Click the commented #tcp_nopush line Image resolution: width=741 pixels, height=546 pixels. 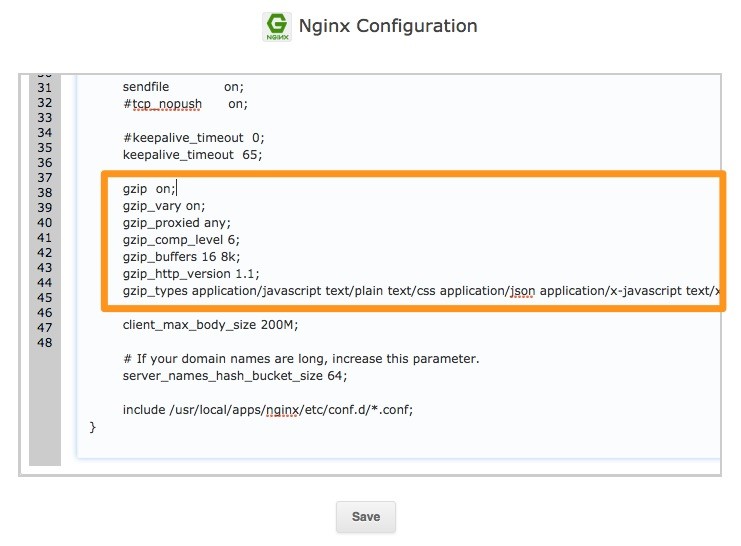point(185,103)
